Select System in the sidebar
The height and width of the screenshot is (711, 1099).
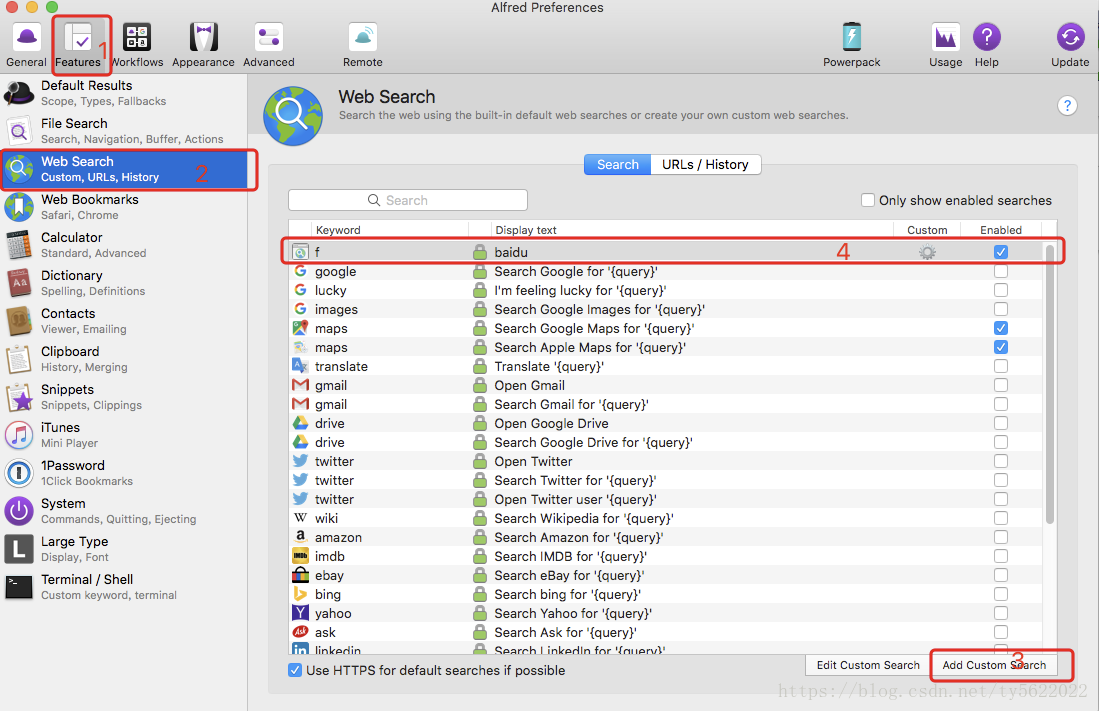[x=123, y=510]
